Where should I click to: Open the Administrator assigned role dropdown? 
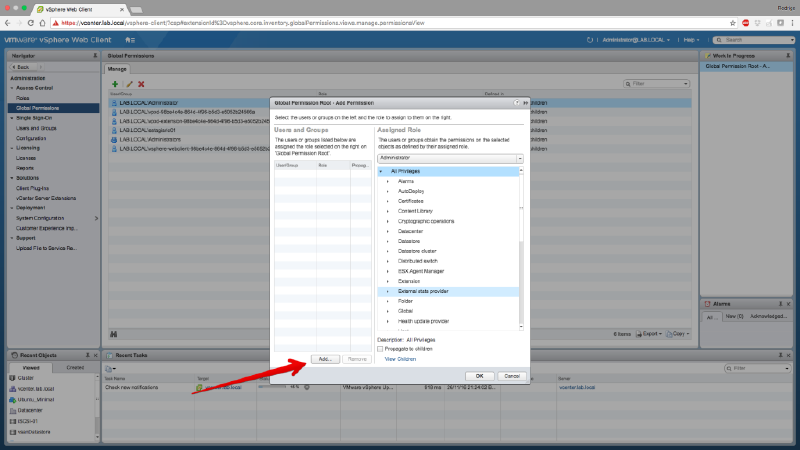pyautogui.click(x=520, y=158)
